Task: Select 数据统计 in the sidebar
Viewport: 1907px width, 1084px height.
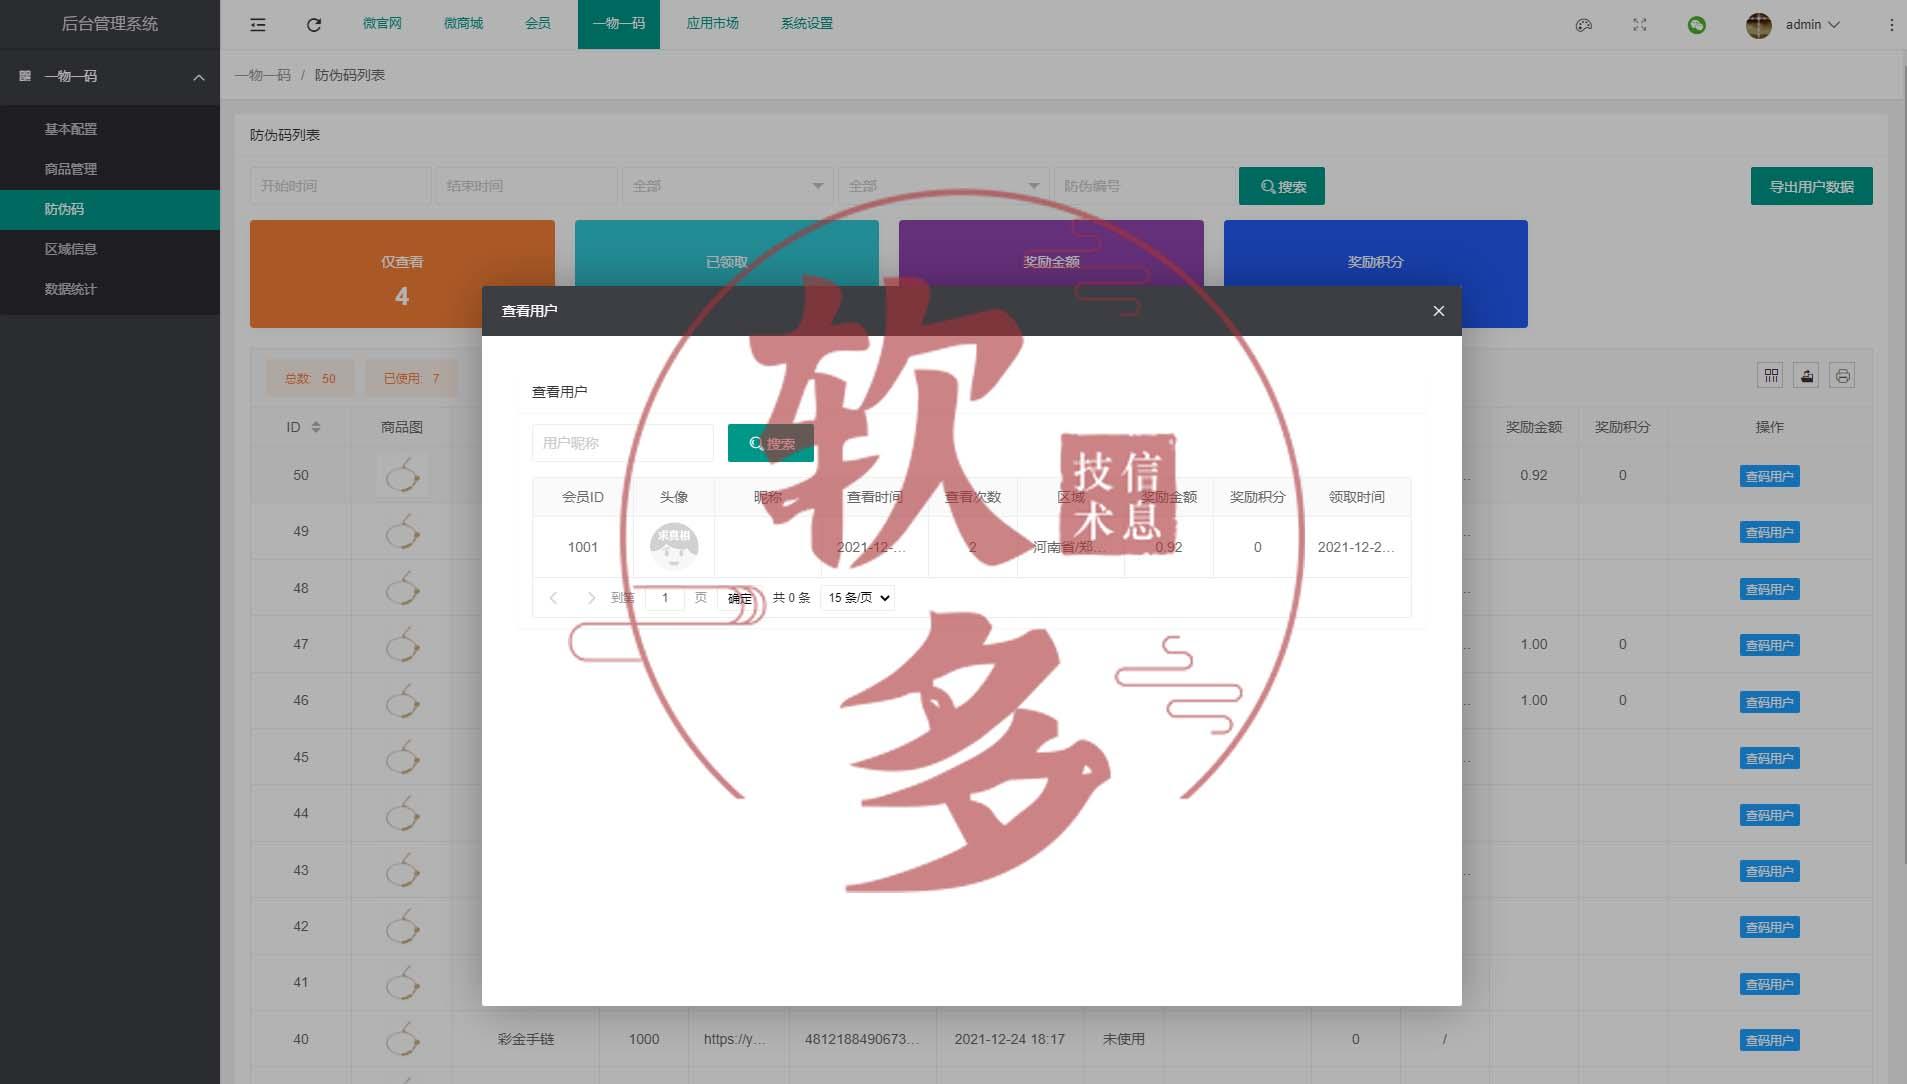Action: pyautogui.click(x=70, y=289)
